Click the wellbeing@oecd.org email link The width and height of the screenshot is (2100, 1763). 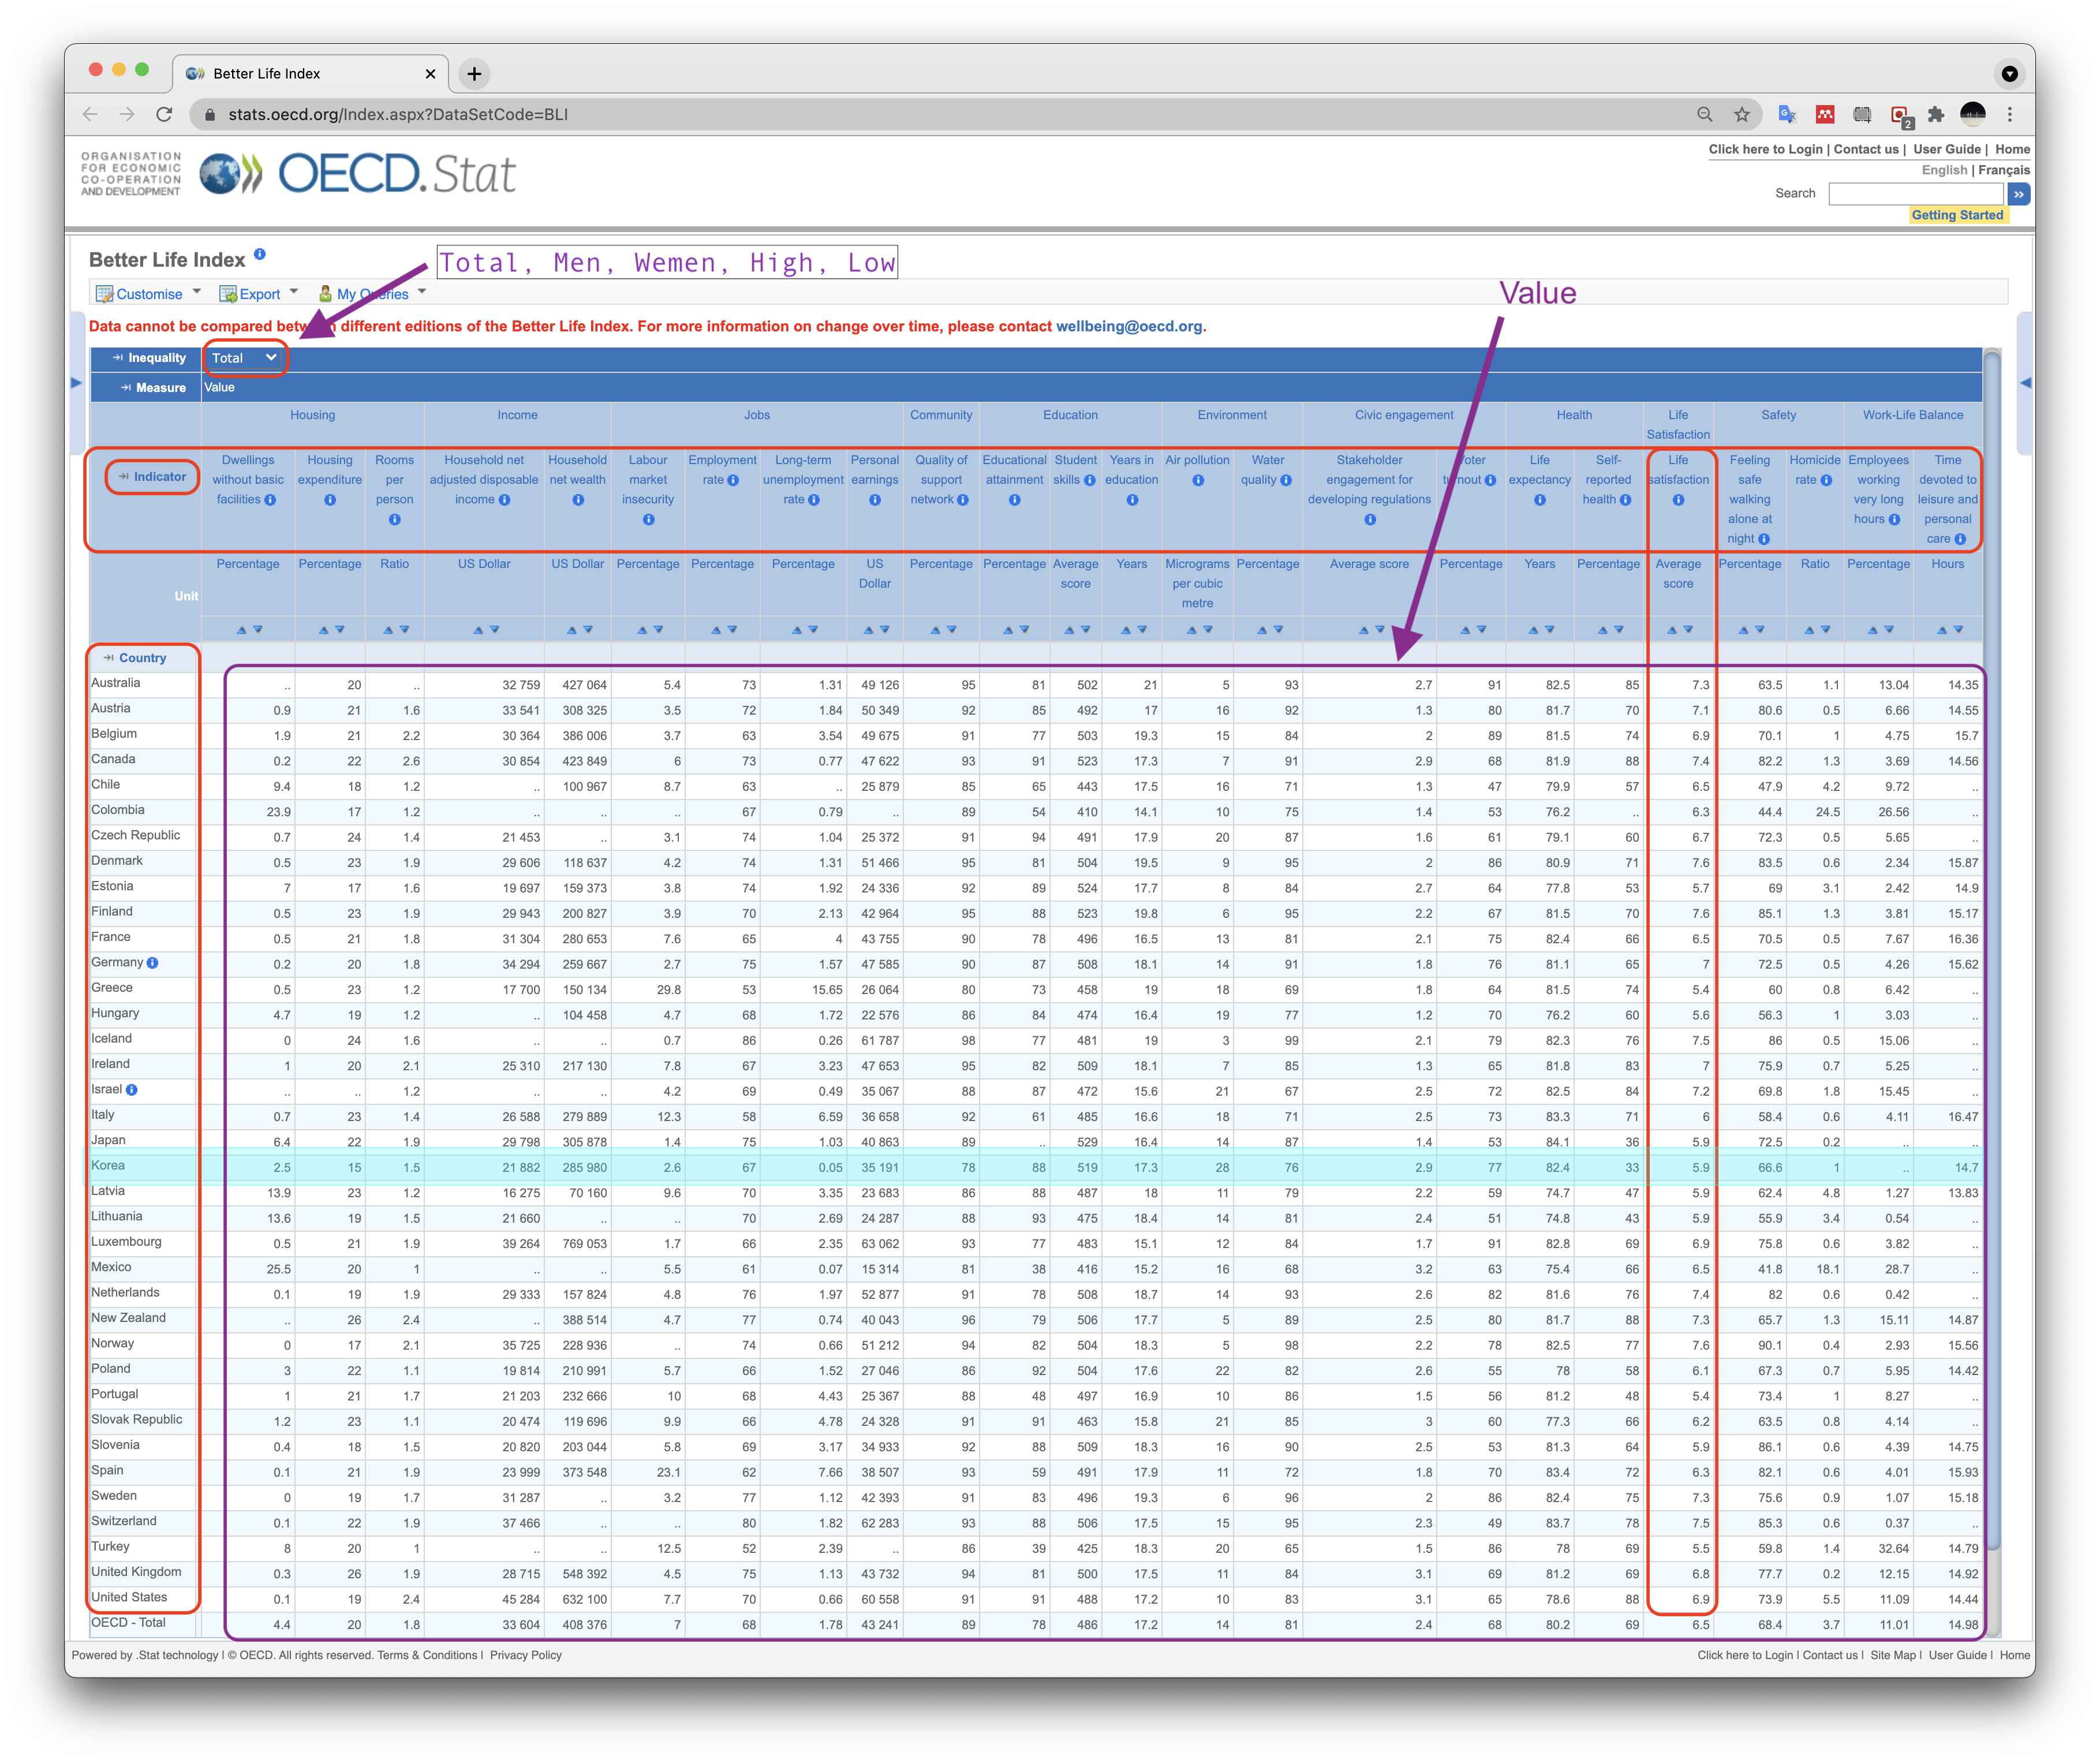[x=1129, y=326]
